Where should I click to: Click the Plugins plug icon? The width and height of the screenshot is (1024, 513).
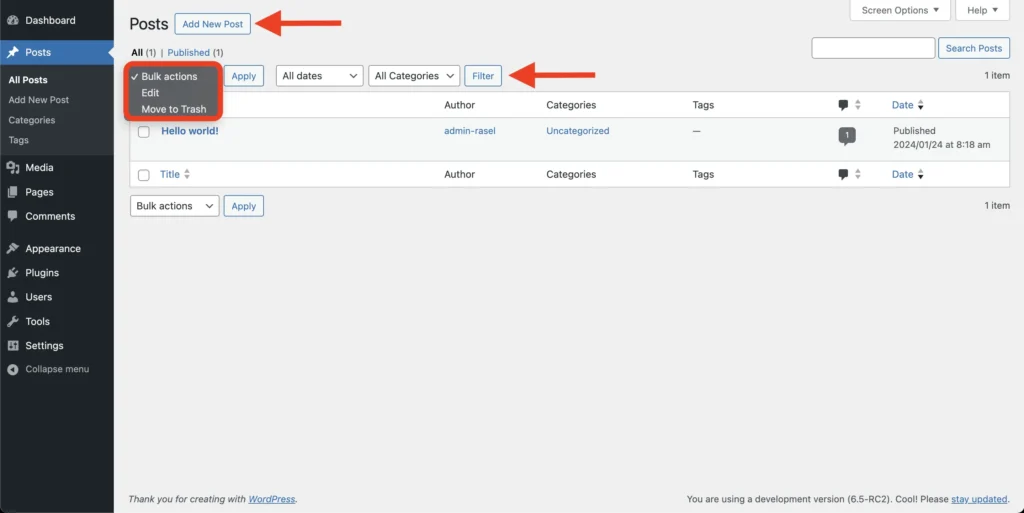[x=12, y=273]
